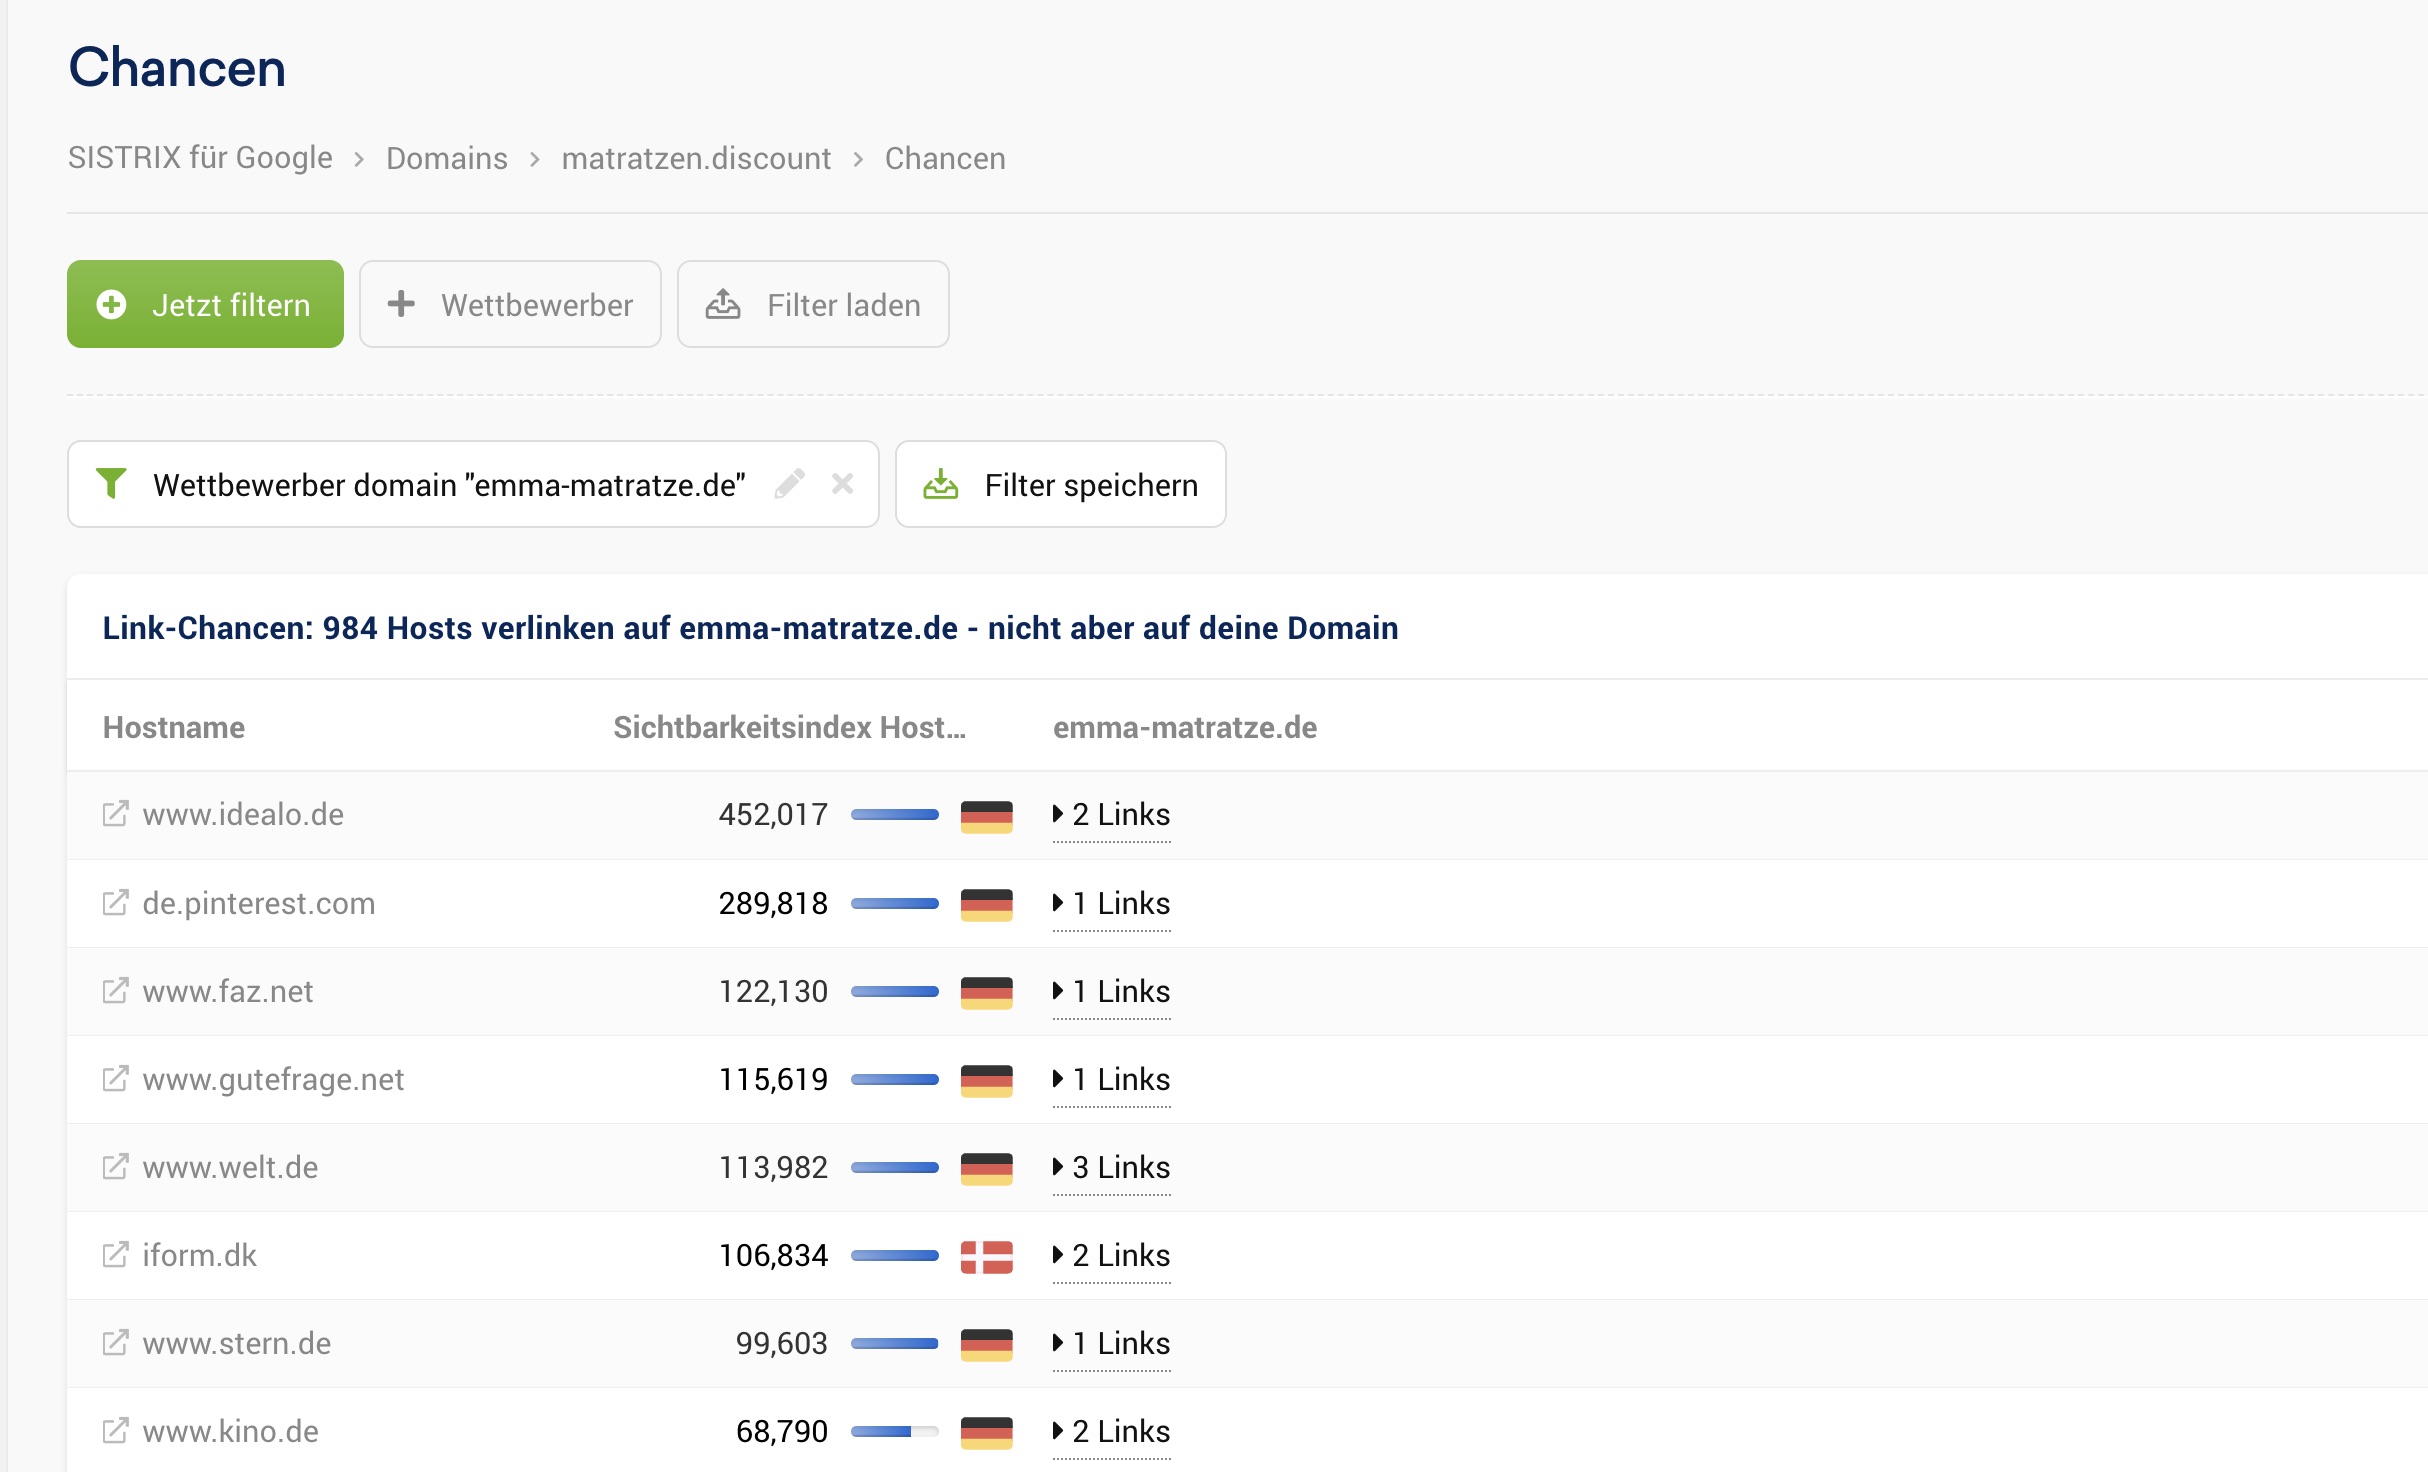
Task: Open the Domains breadcrumb
Action: (x=447, y=158)
